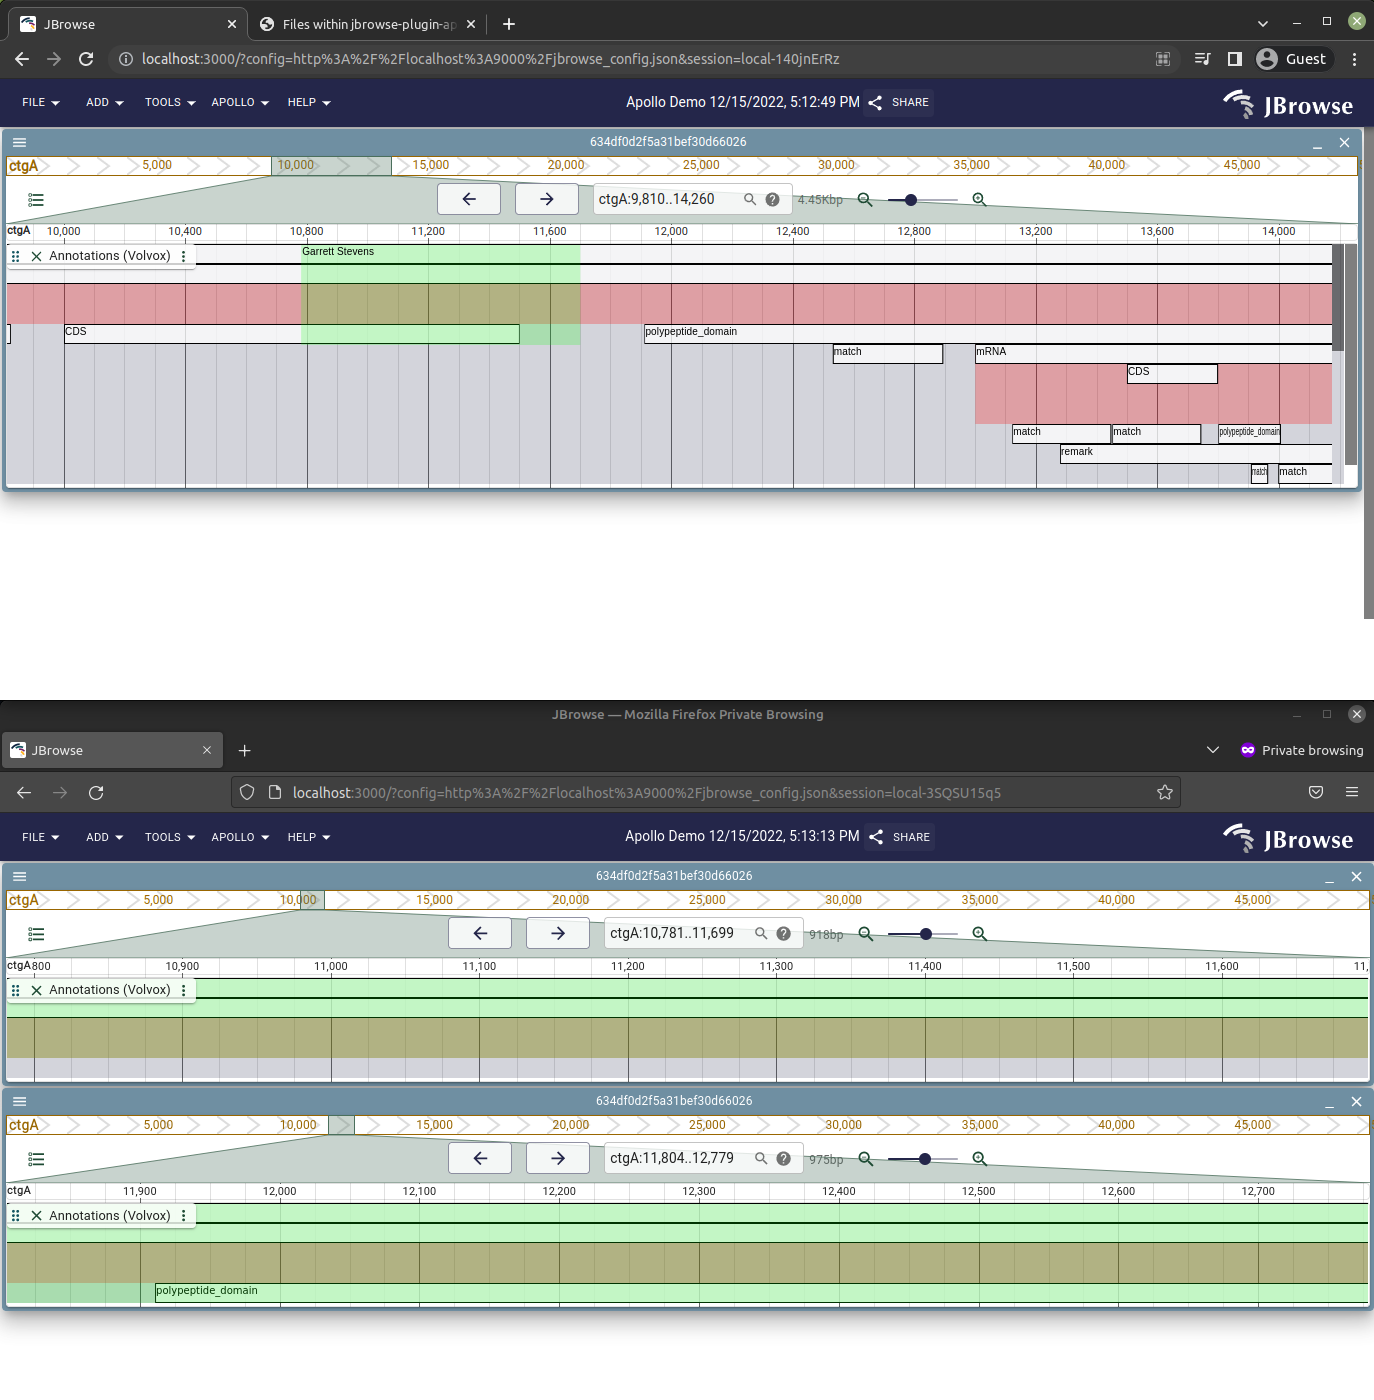Toggle Firefox tracking protection shield
The image size is (1374, 1400).
point(247,792)
